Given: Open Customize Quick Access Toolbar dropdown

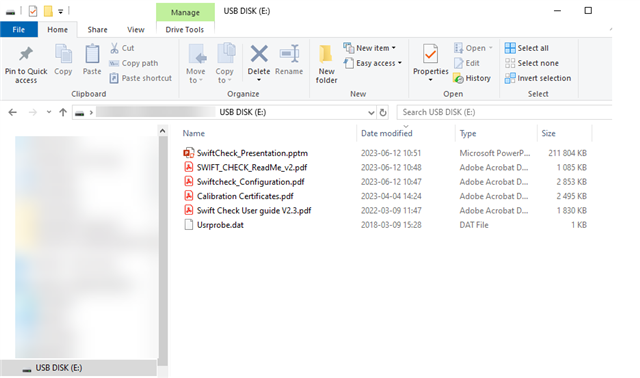Looking at the screenshot, I should click(60, 11).
